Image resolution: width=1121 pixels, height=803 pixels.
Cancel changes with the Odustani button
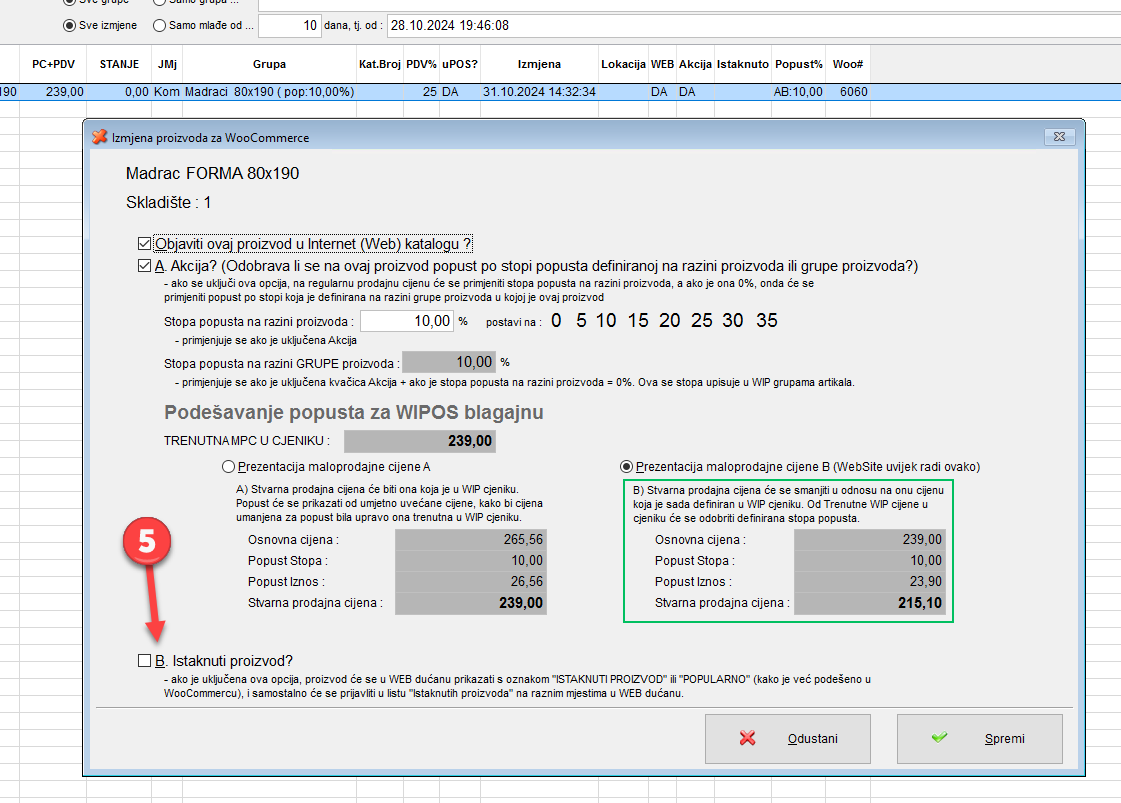coord(787,739)
